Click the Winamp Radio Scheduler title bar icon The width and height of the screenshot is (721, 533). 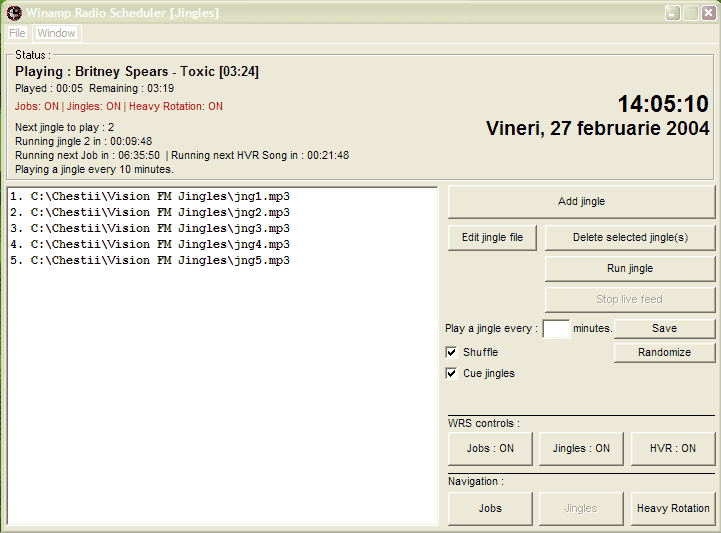[14, 13]
